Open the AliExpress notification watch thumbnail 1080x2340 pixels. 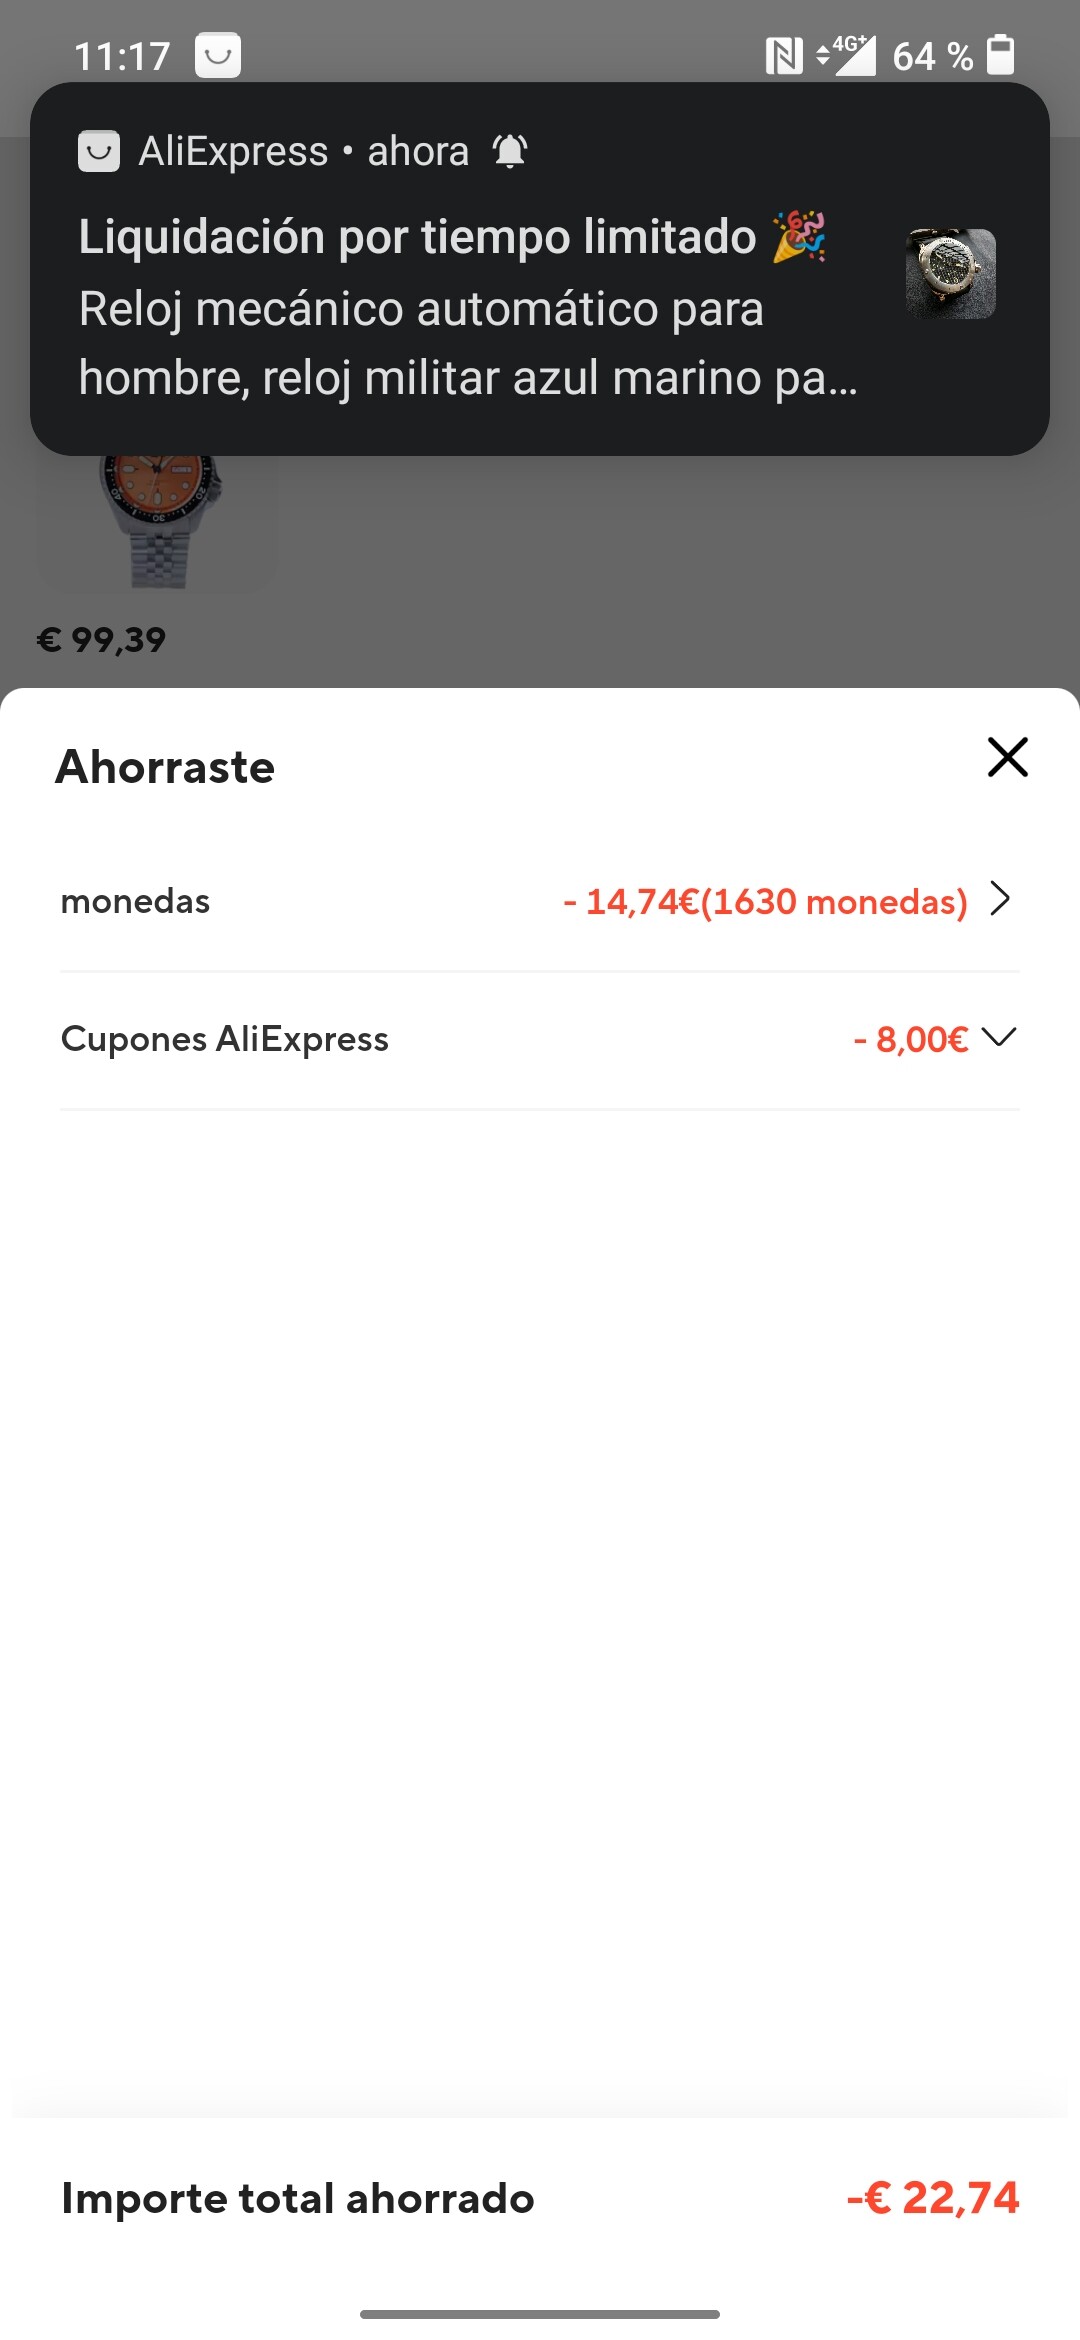950,273
